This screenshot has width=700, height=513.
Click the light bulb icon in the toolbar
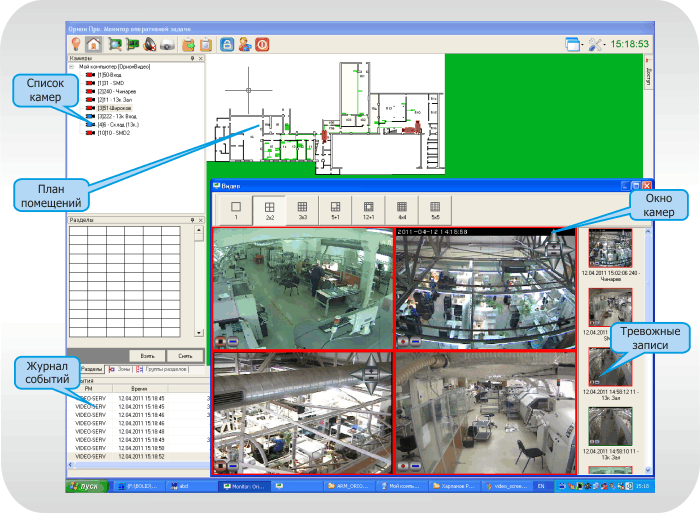click(76, 44)
